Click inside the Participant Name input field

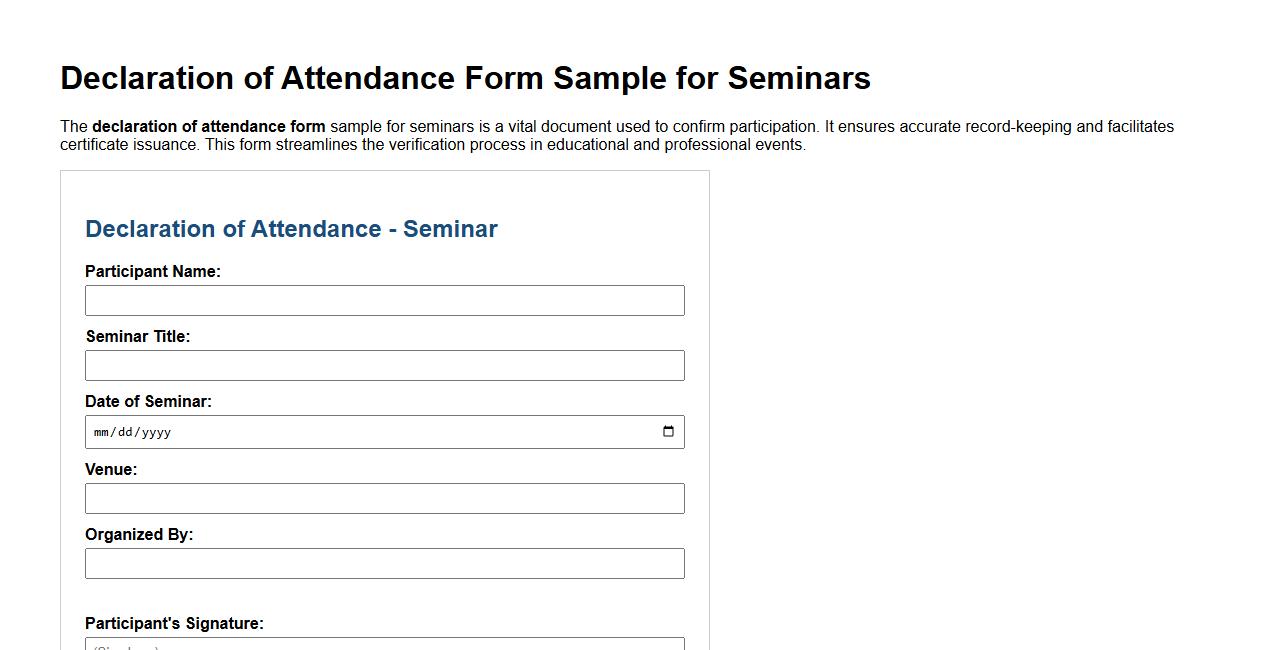[x=384, y=300]
